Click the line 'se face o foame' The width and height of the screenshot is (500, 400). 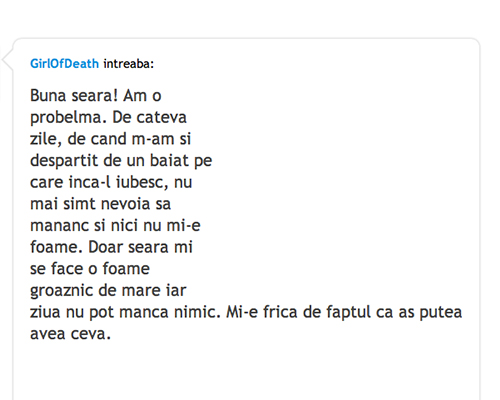[90, 269]
